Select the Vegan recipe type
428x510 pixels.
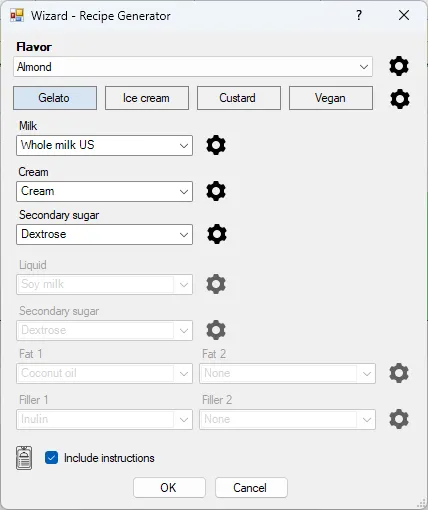(331, 98)
